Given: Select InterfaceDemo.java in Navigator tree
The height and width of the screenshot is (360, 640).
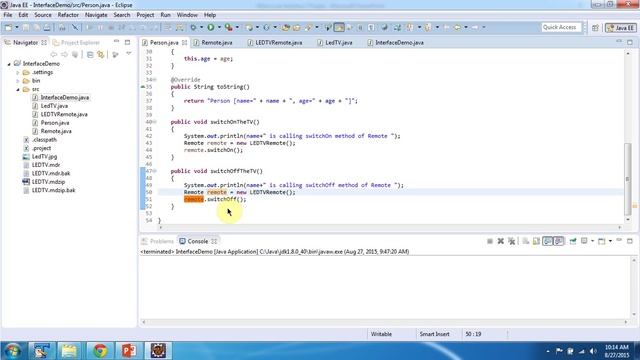Looking at the screenshot, I should [64, 98].
